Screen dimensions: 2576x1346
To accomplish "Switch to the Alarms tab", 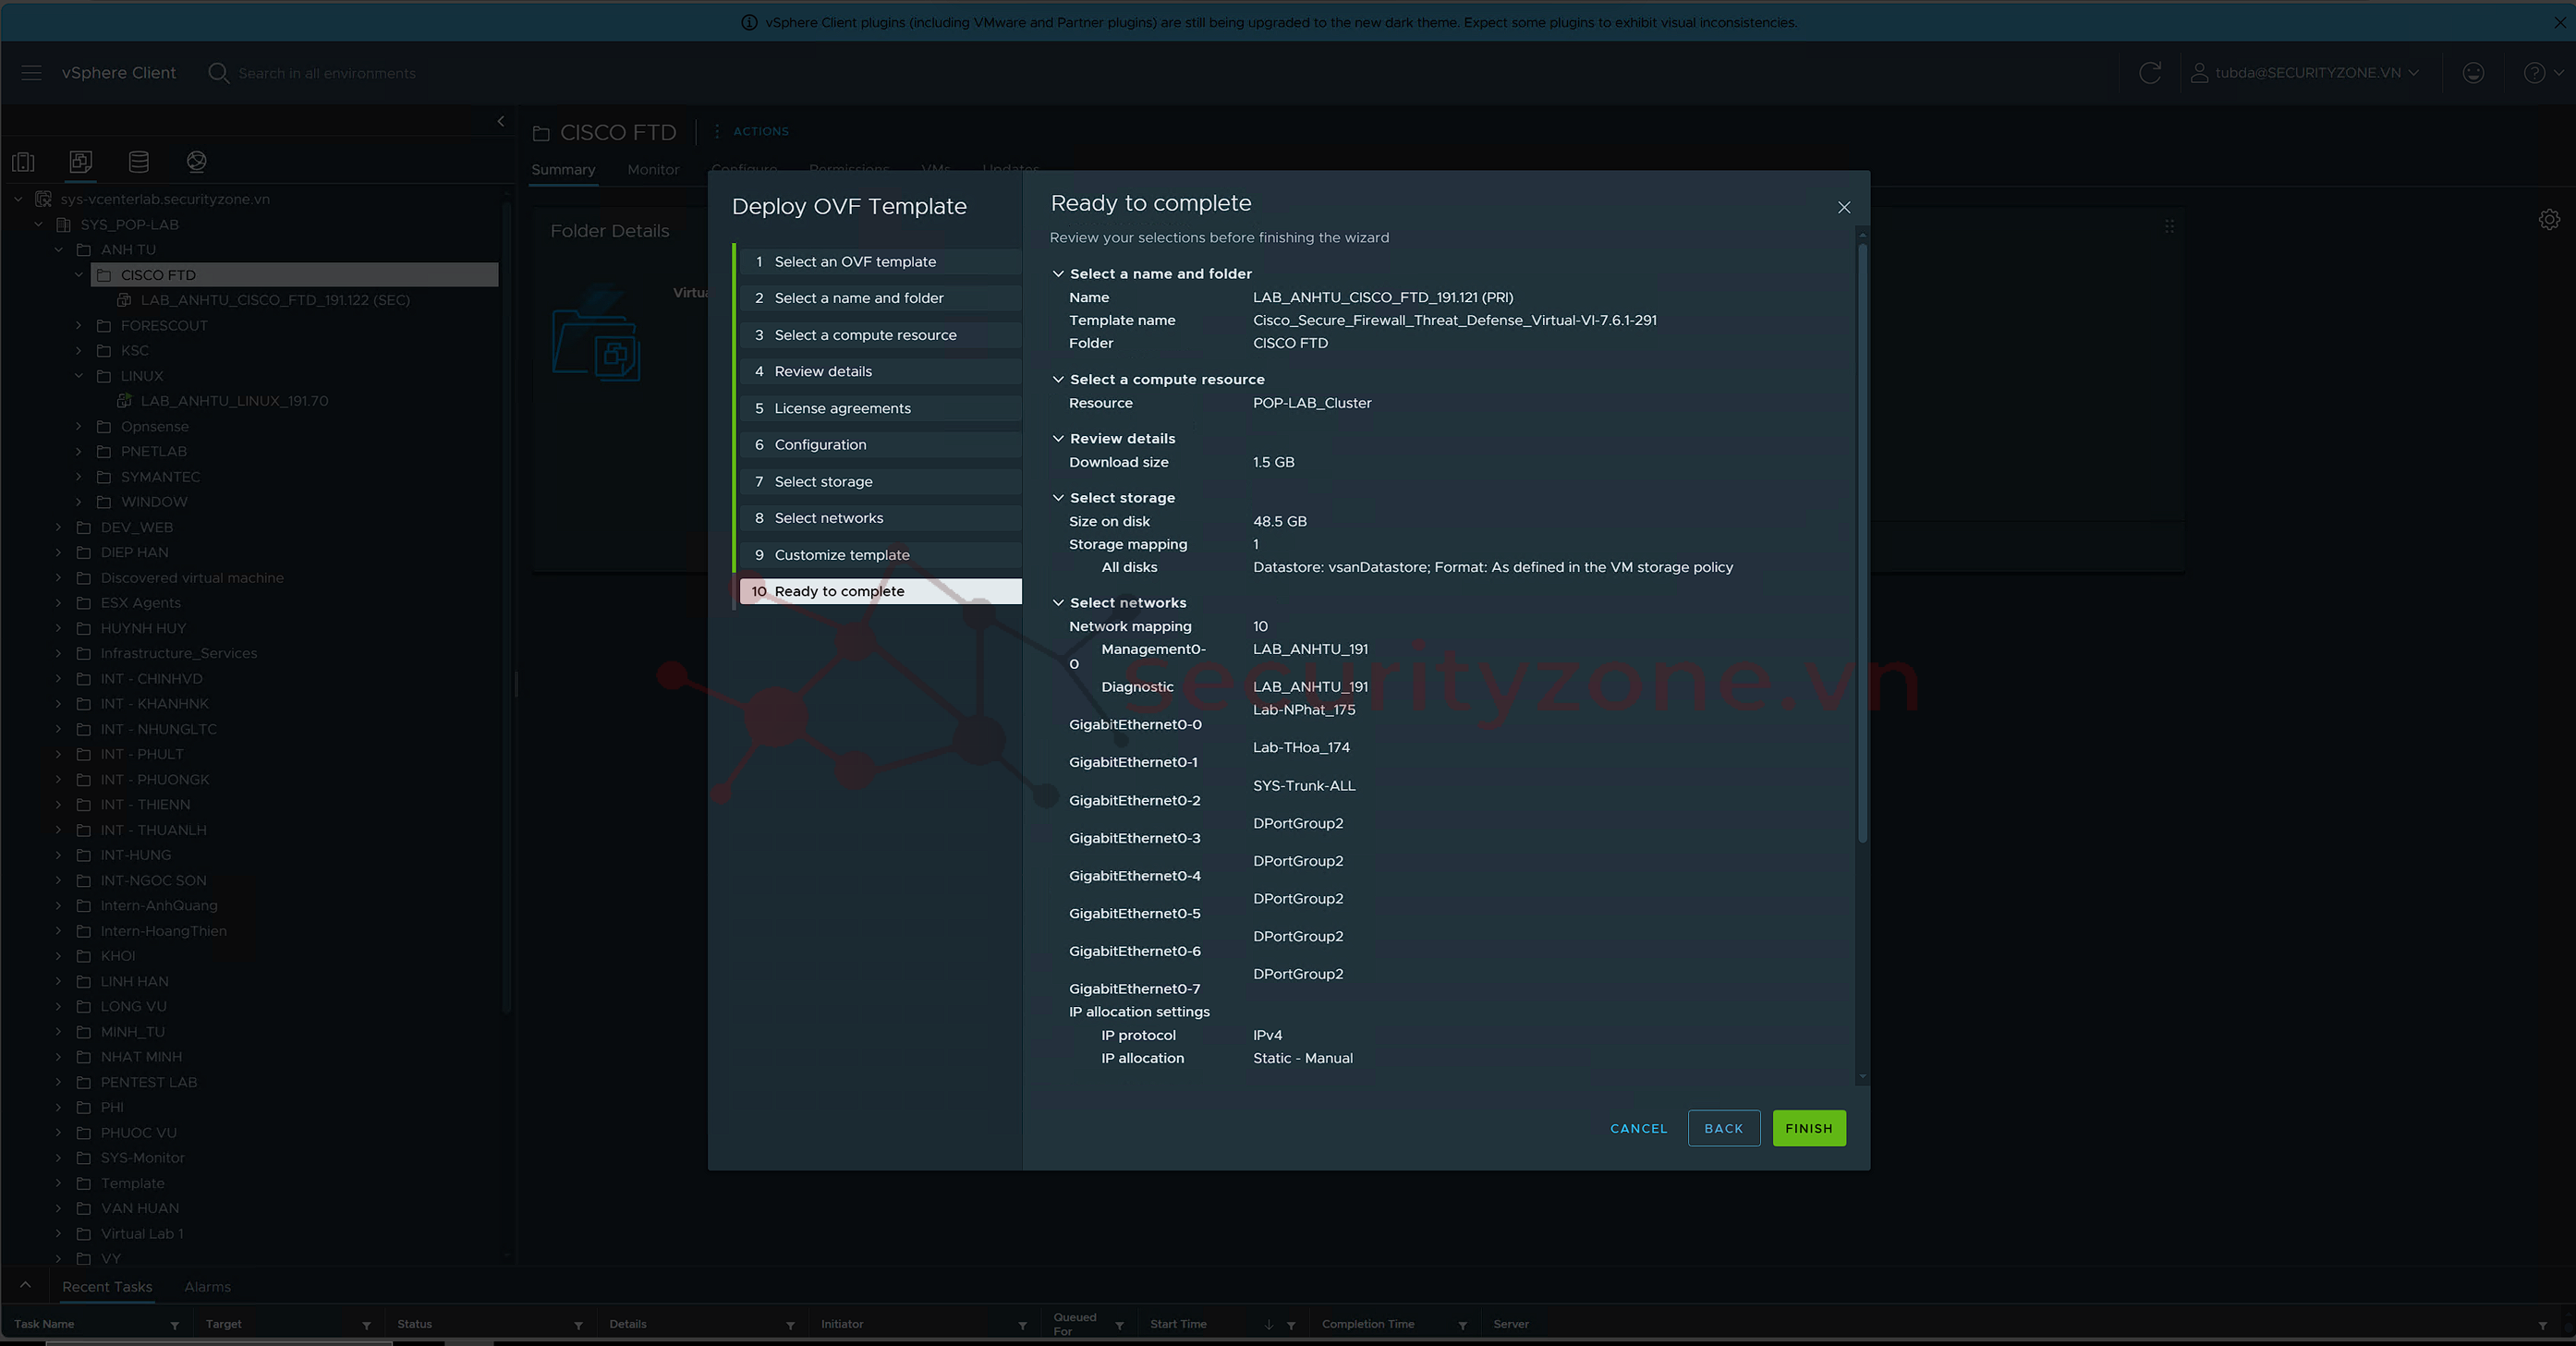I will pyautogui.click(x=207, y=1287).
